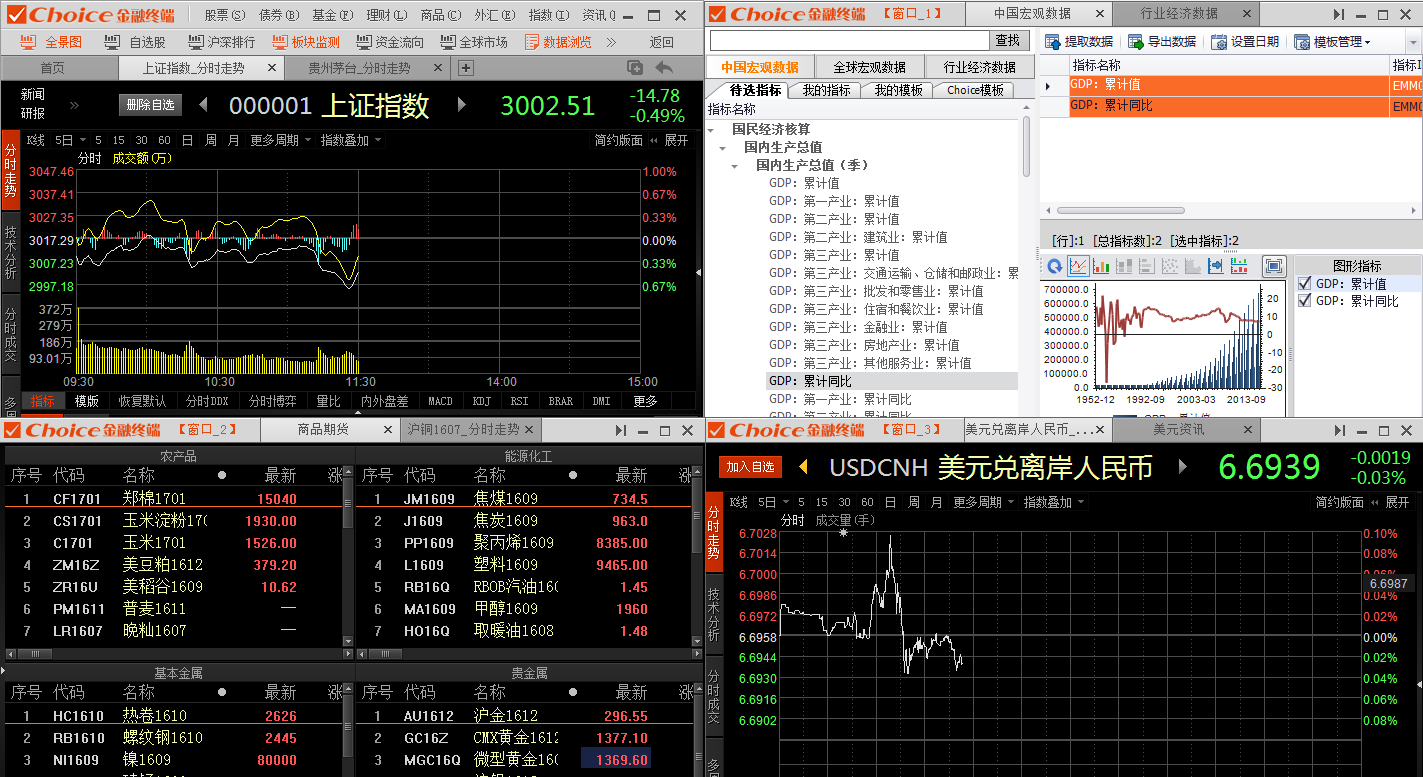1423x777 pixels.
Task: Click the duplicate window icon beside tabs
Action: pos(635,67)
